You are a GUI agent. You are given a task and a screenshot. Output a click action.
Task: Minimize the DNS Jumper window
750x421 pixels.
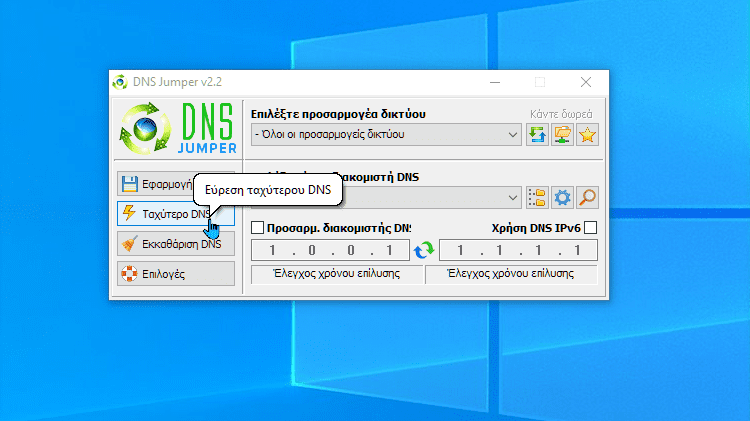(495, 82)
